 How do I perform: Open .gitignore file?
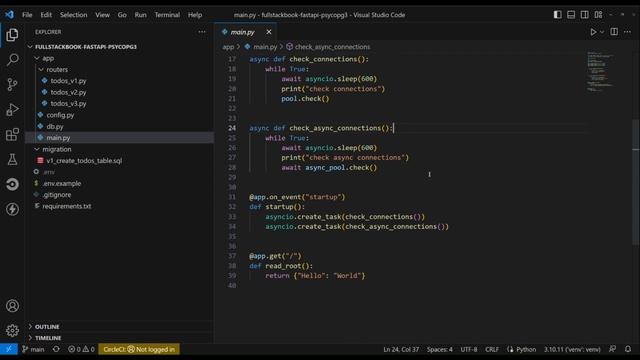coord(119,195)
